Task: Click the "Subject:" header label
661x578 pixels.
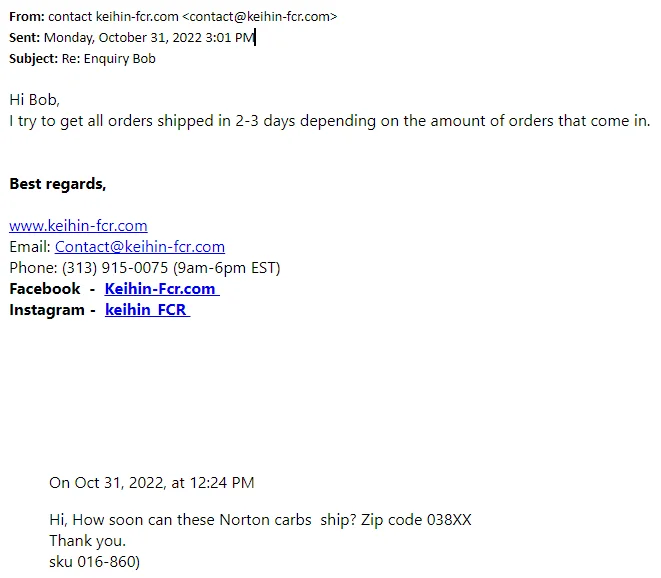Action: [x=33, y=58]
